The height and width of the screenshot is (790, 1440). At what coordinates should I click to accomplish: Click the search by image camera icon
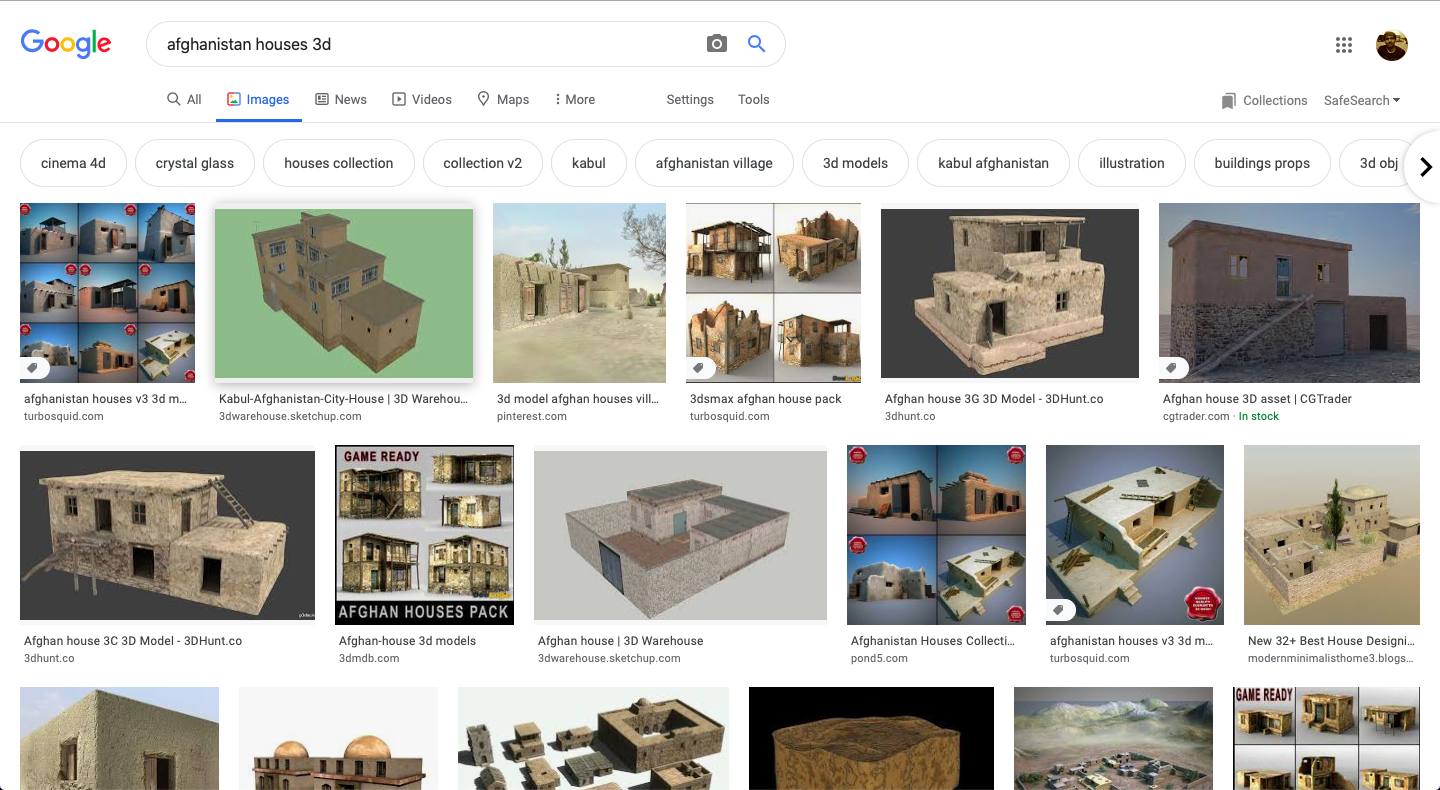[717, 44]
